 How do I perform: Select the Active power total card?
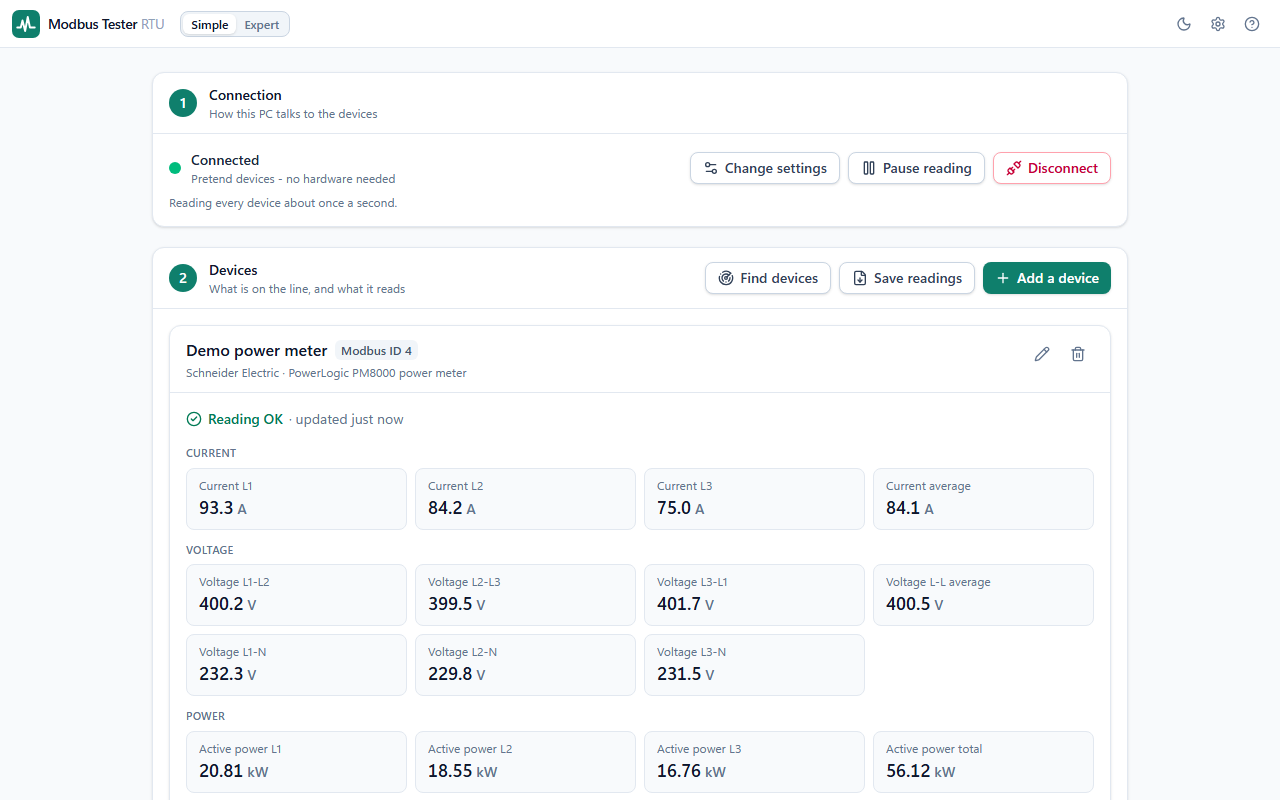983,762
